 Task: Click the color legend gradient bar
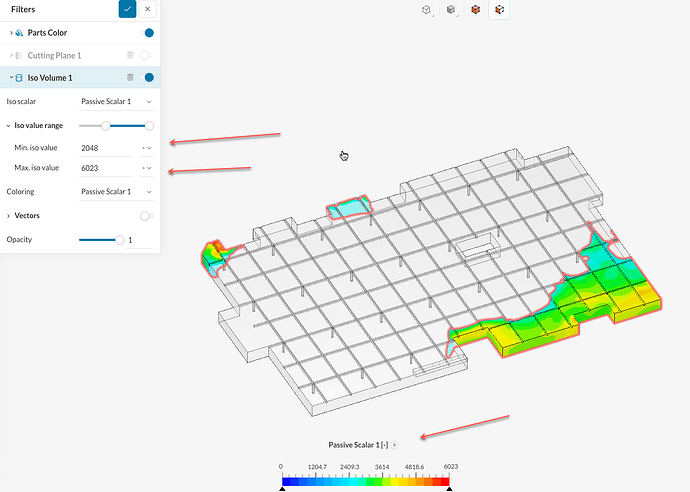point(366,481)
